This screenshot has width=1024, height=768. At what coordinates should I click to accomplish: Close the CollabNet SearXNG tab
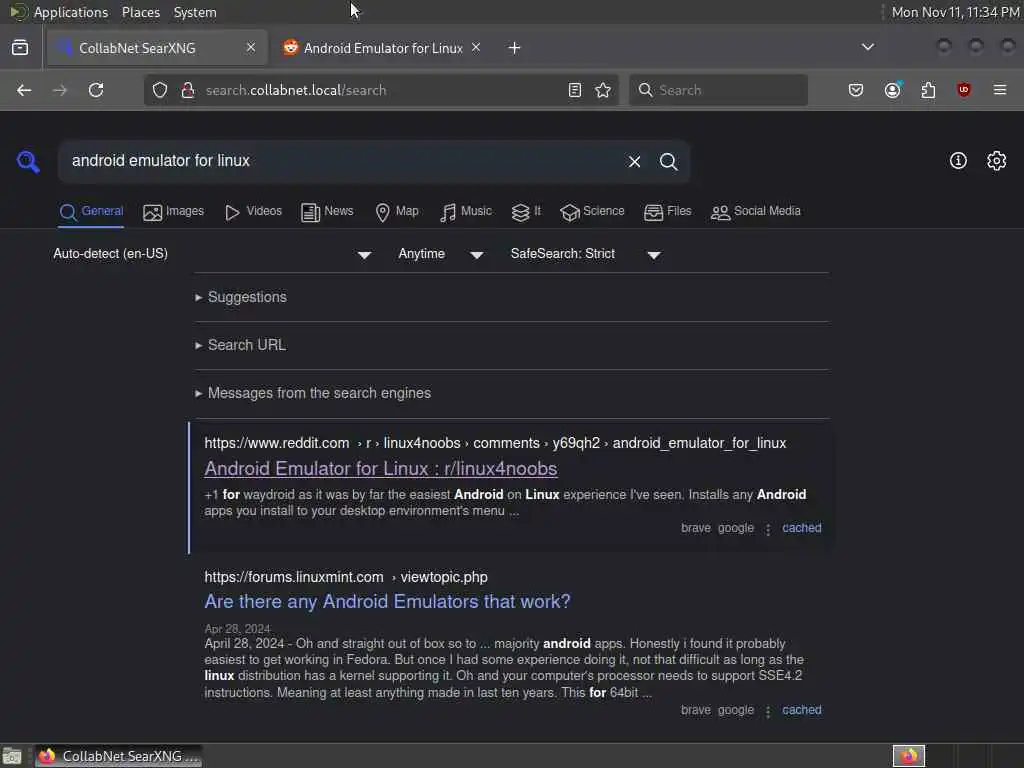point(251,48)
